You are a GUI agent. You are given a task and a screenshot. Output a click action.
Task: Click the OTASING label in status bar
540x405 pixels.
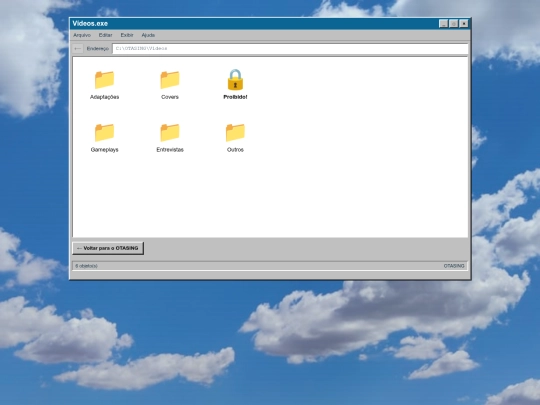454,266
